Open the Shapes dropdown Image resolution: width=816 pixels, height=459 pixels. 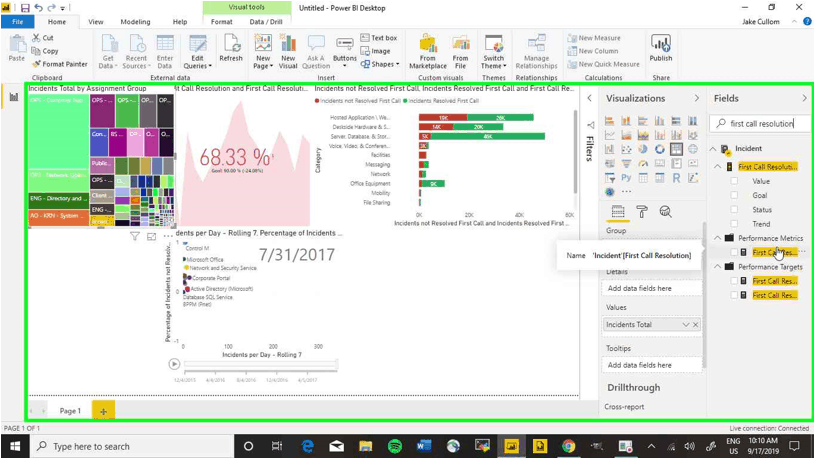pyautogui.click(x=380, y=64)
